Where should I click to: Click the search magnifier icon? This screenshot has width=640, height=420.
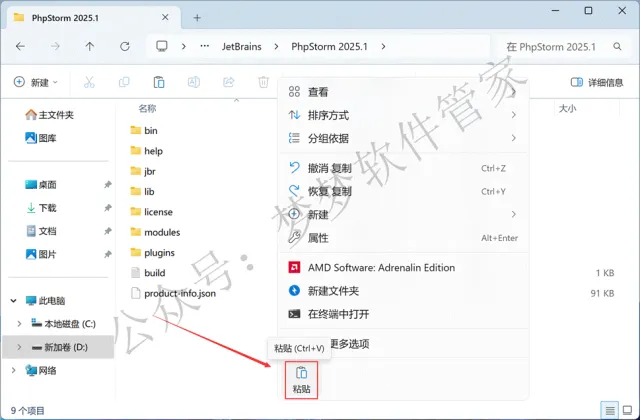617,47
